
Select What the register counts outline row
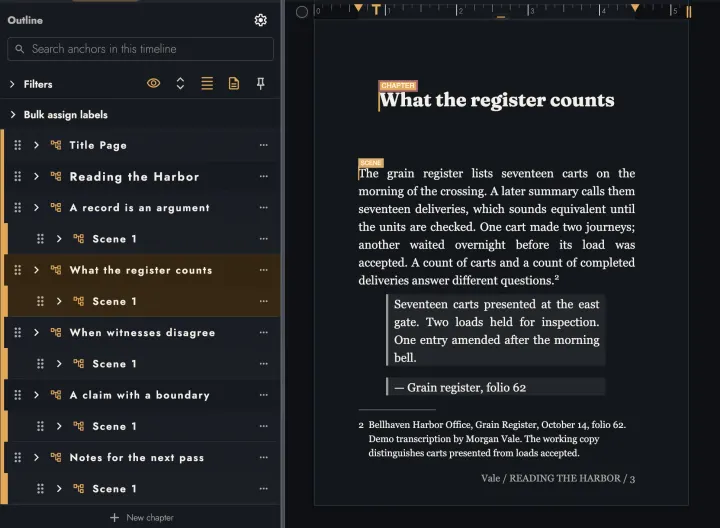[142, 270]
